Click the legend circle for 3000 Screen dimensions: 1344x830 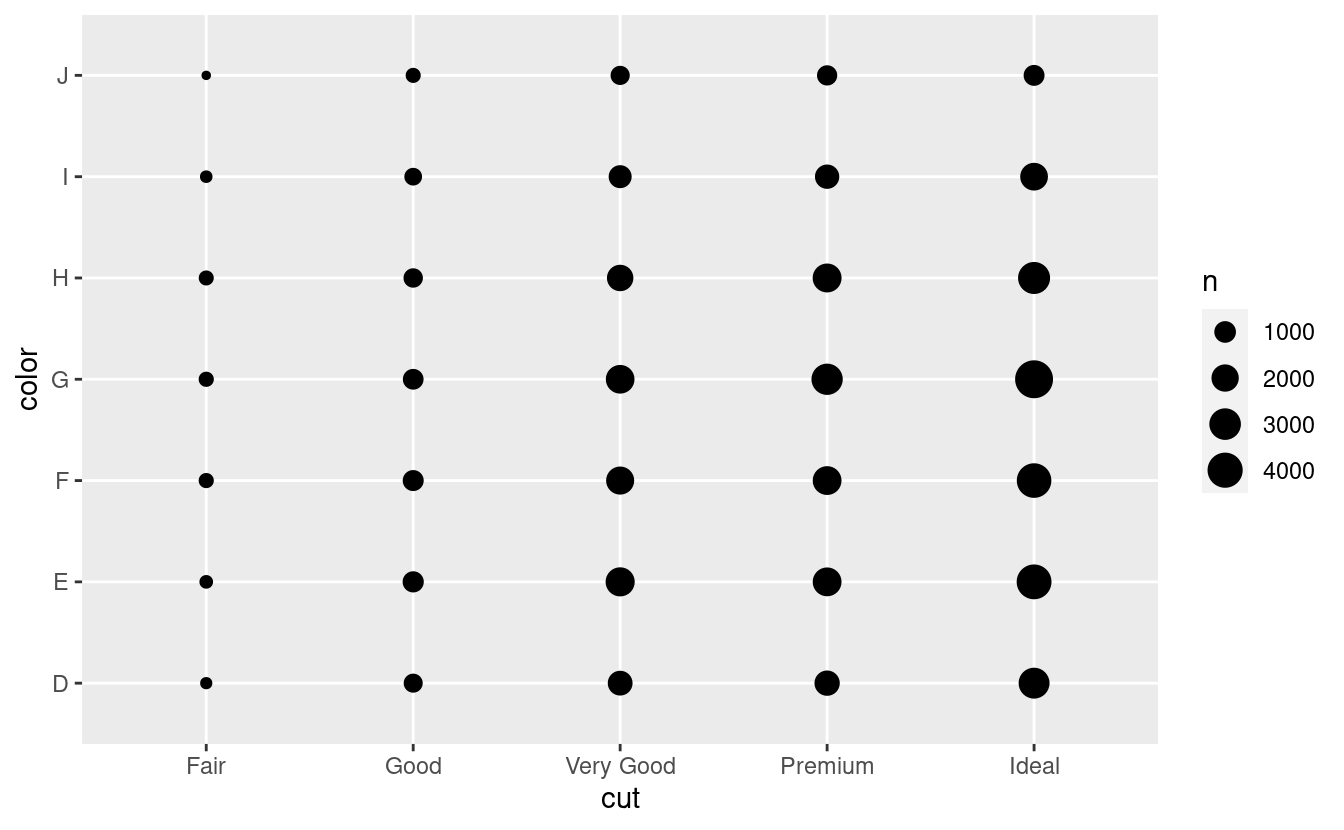coord(1225,425)
